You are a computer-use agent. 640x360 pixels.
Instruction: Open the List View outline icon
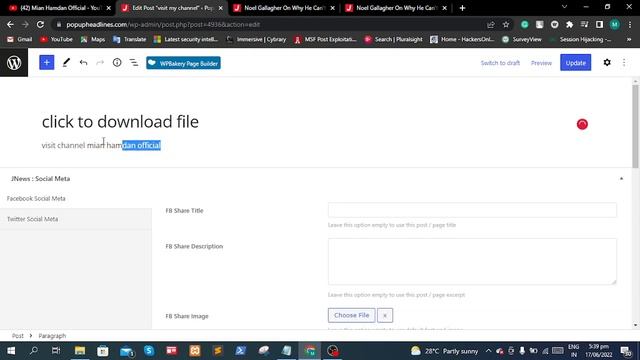click(x=134, y=63)
